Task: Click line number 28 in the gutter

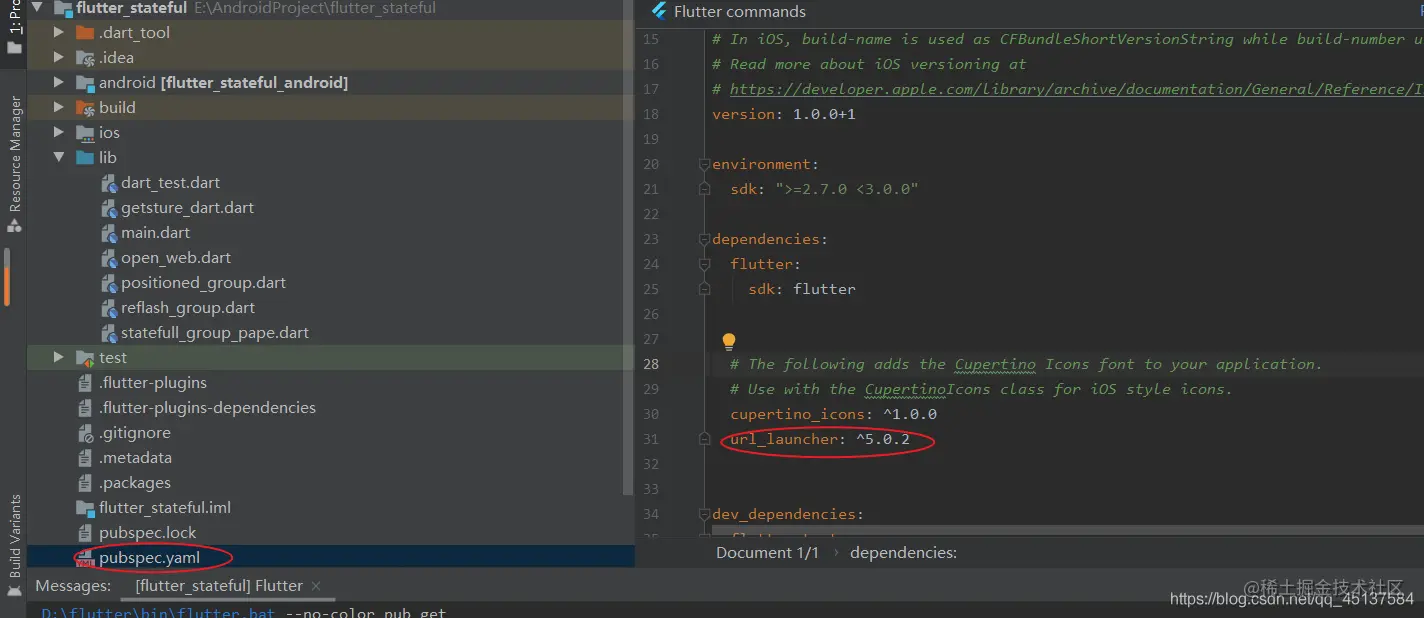Action: coord(651,364)
